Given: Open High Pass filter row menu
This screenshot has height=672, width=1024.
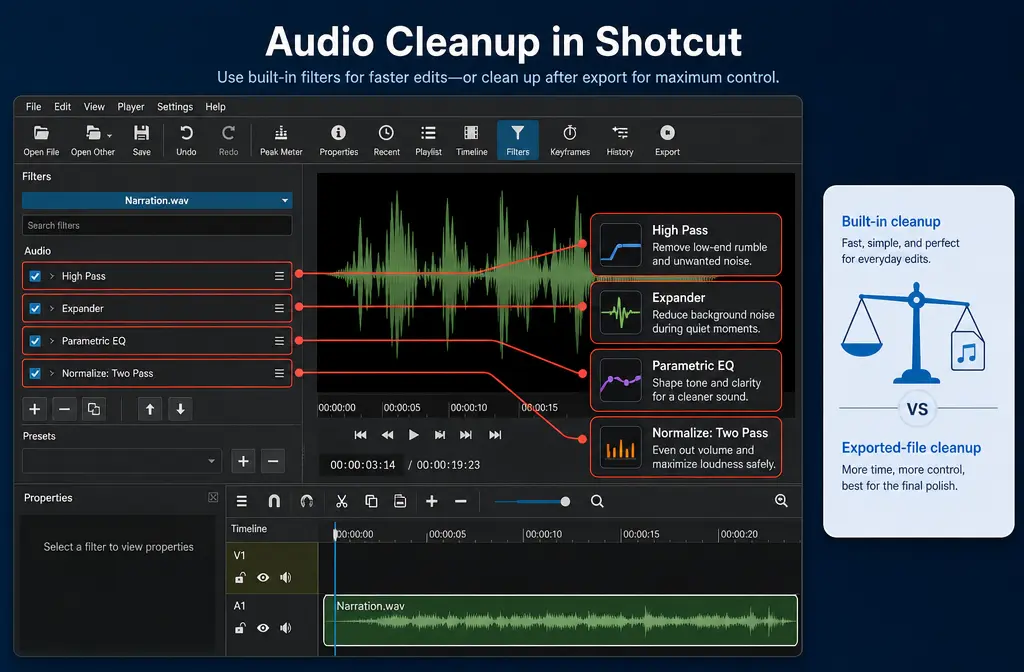Looking at the screenshot, I should pyautogui.click(x=279, y=276).
